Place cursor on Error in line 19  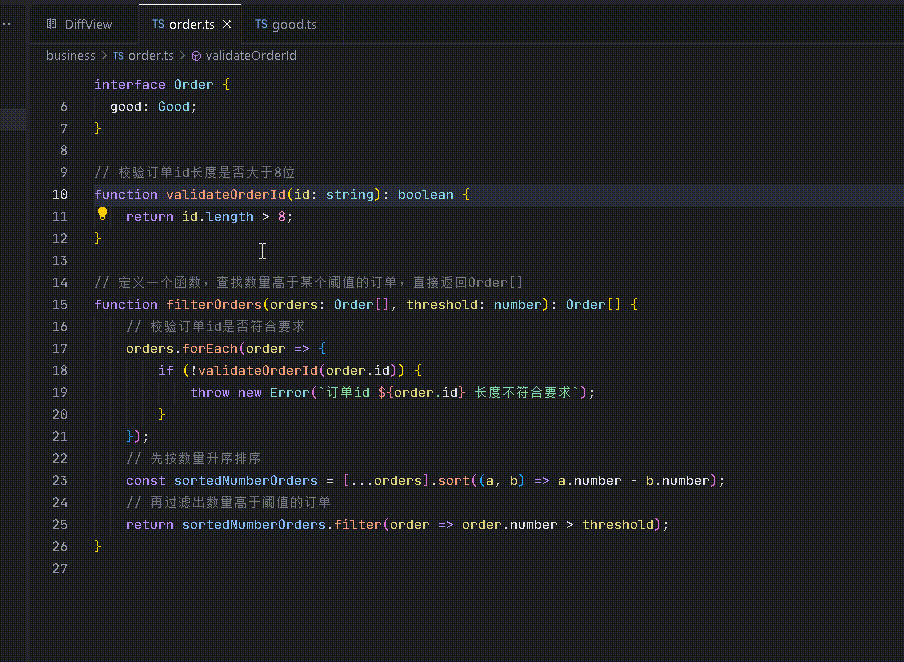(x=289, y=393)
